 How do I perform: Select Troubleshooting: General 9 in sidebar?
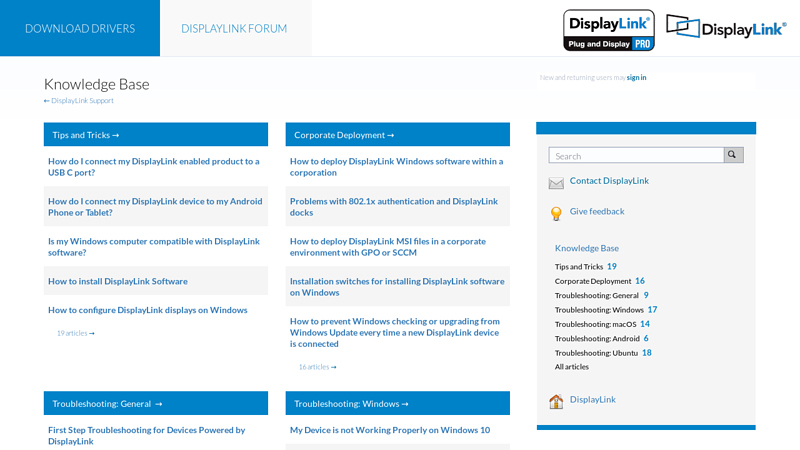coord(602,295)
